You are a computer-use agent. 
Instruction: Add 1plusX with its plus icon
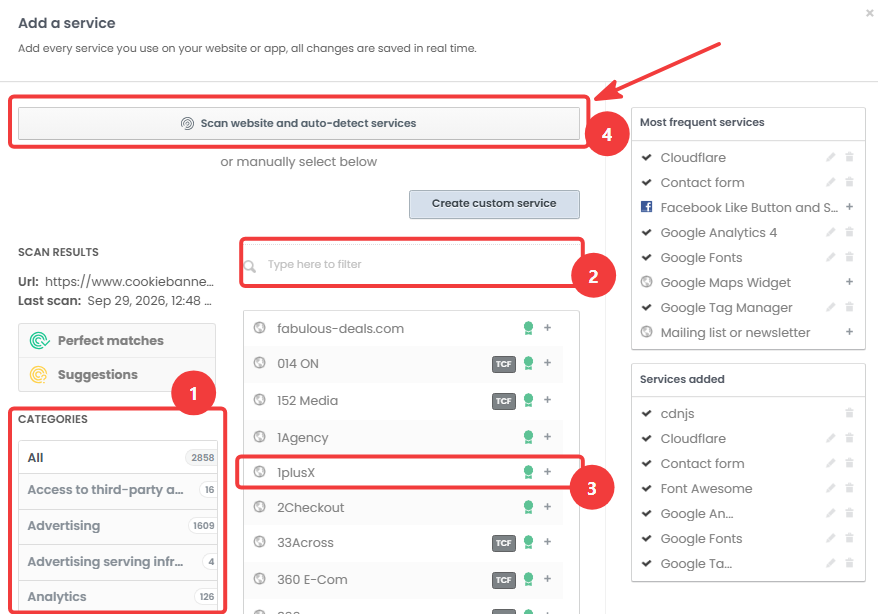click(548, 472)
